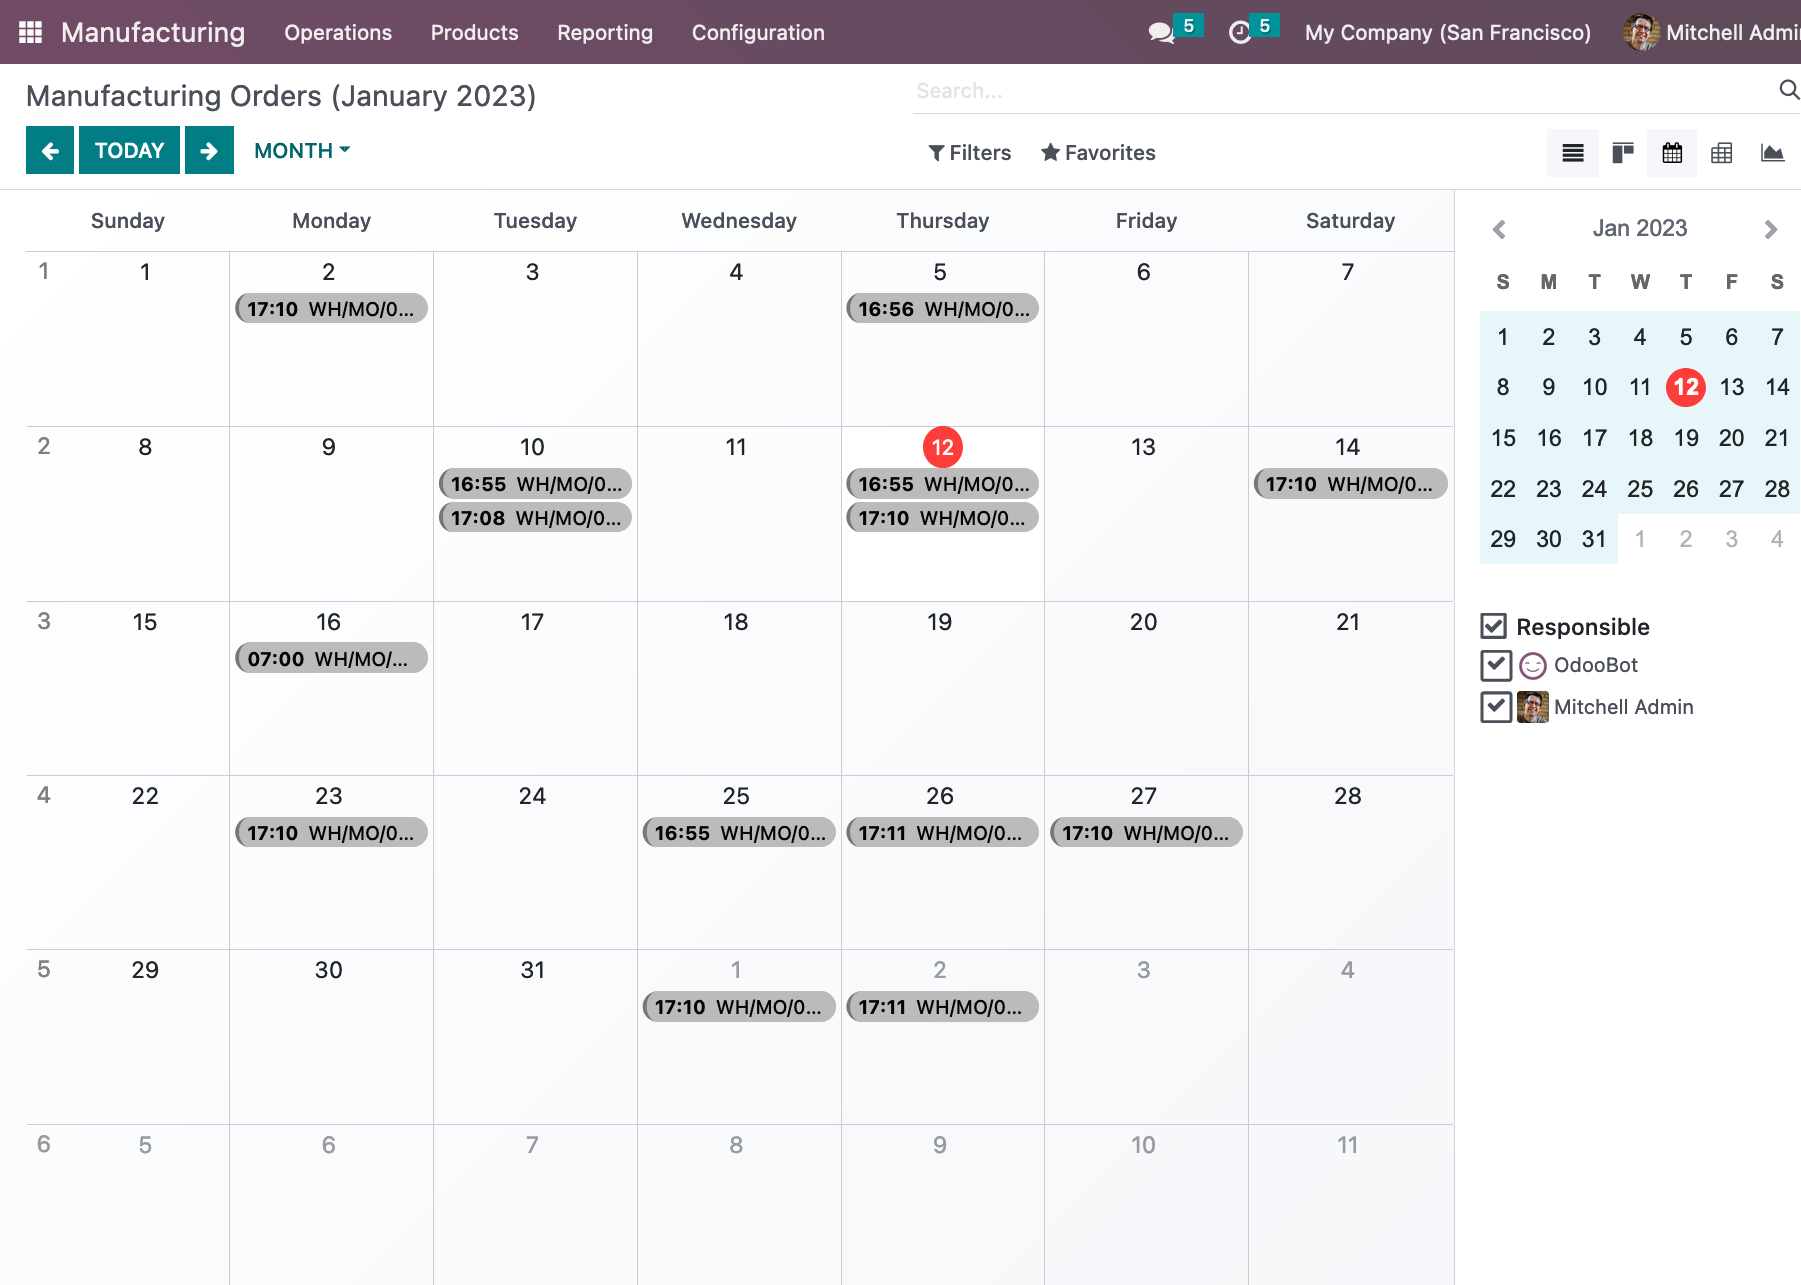Click Mitchell Admin avatar in Responsible filter
Image resolution: width=1801 pixels, height=1285 pixels.
1533,707
